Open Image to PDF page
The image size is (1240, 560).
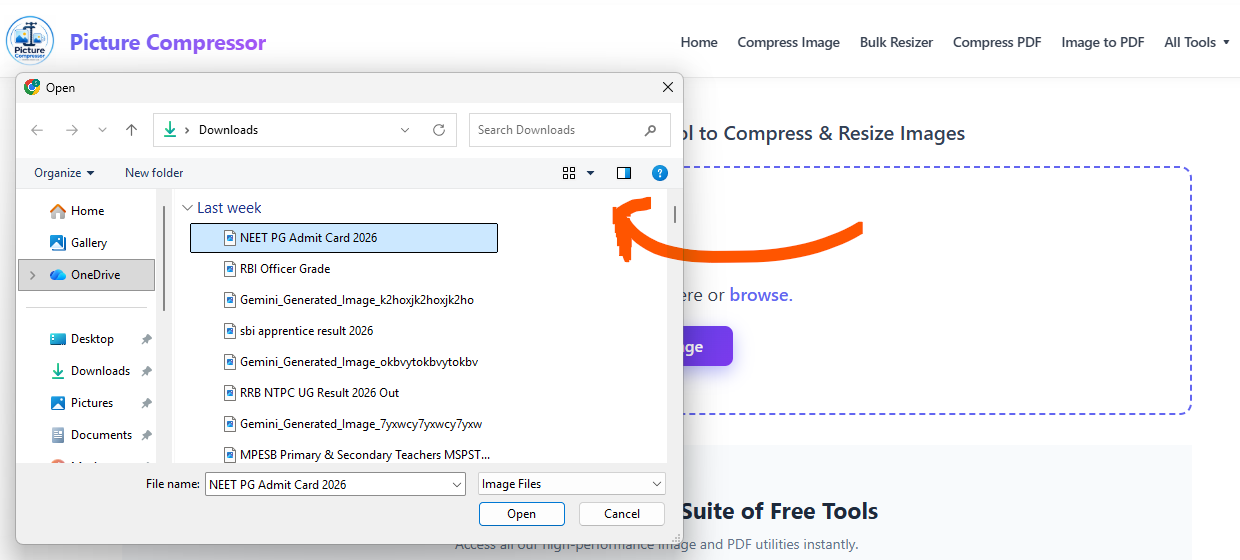(1103, 42)
